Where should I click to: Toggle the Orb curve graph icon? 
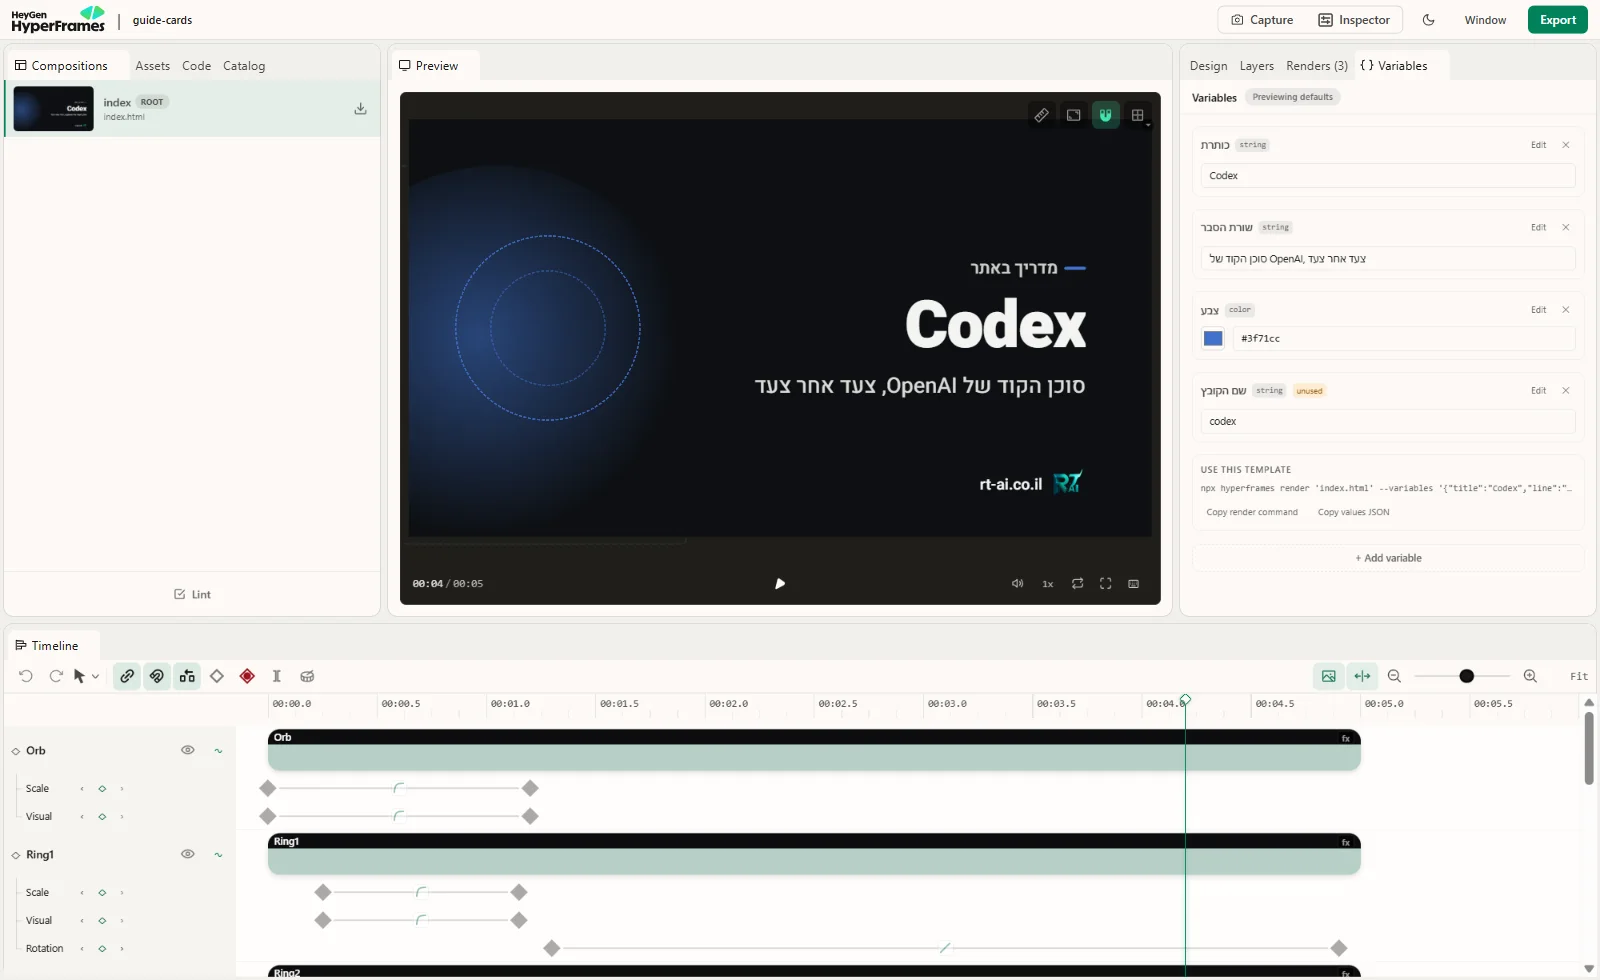click(218, 751)
